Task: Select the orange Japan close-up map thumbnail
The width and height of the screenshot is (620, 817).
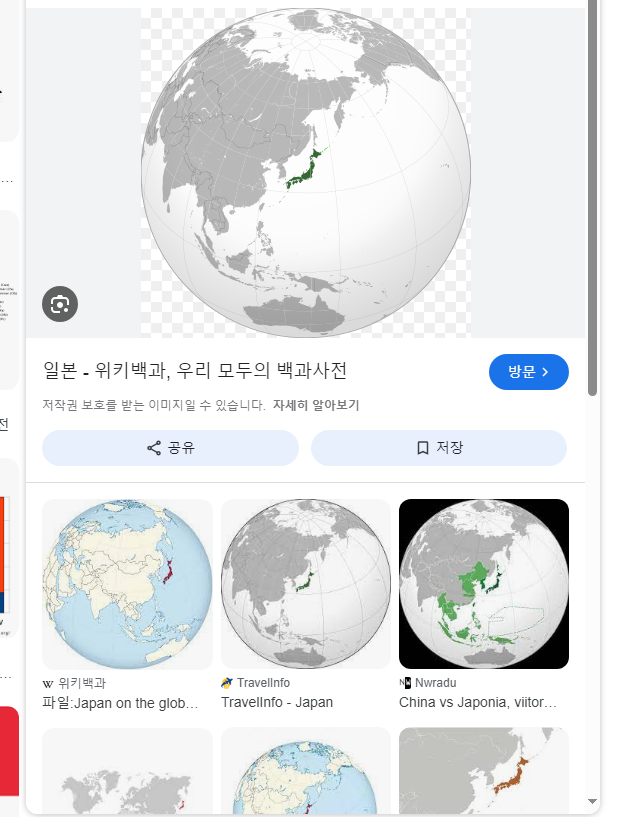Action: pyautogui.click(x=484, y=771)
